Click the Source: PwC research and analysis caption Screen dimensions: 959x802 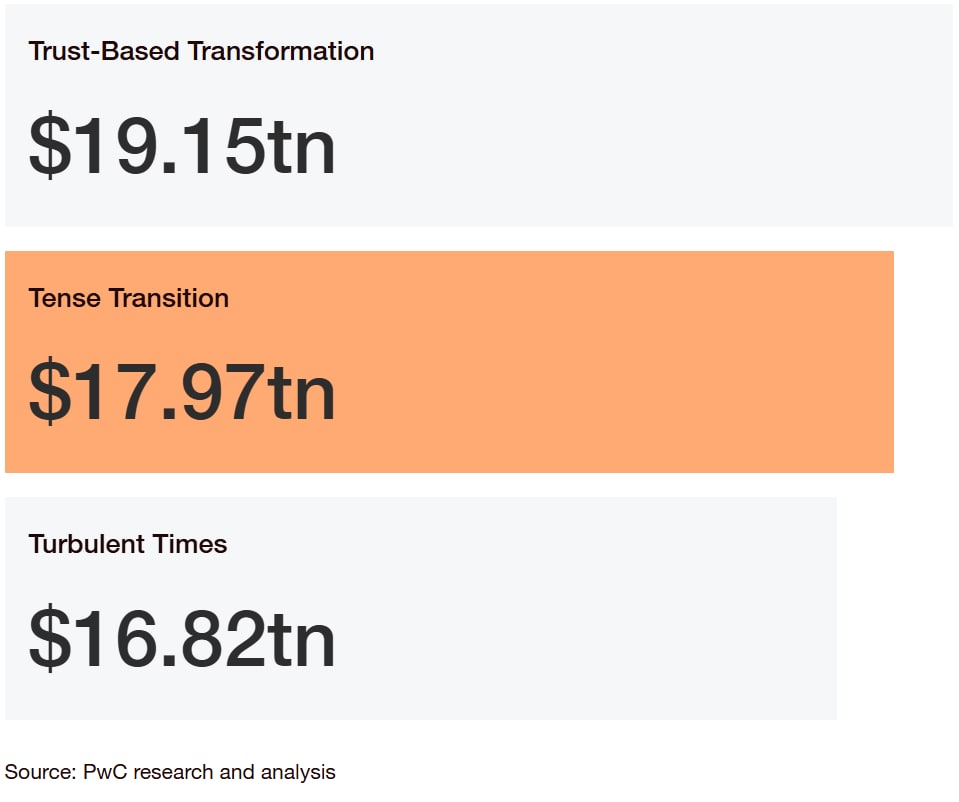coord(170,773)
